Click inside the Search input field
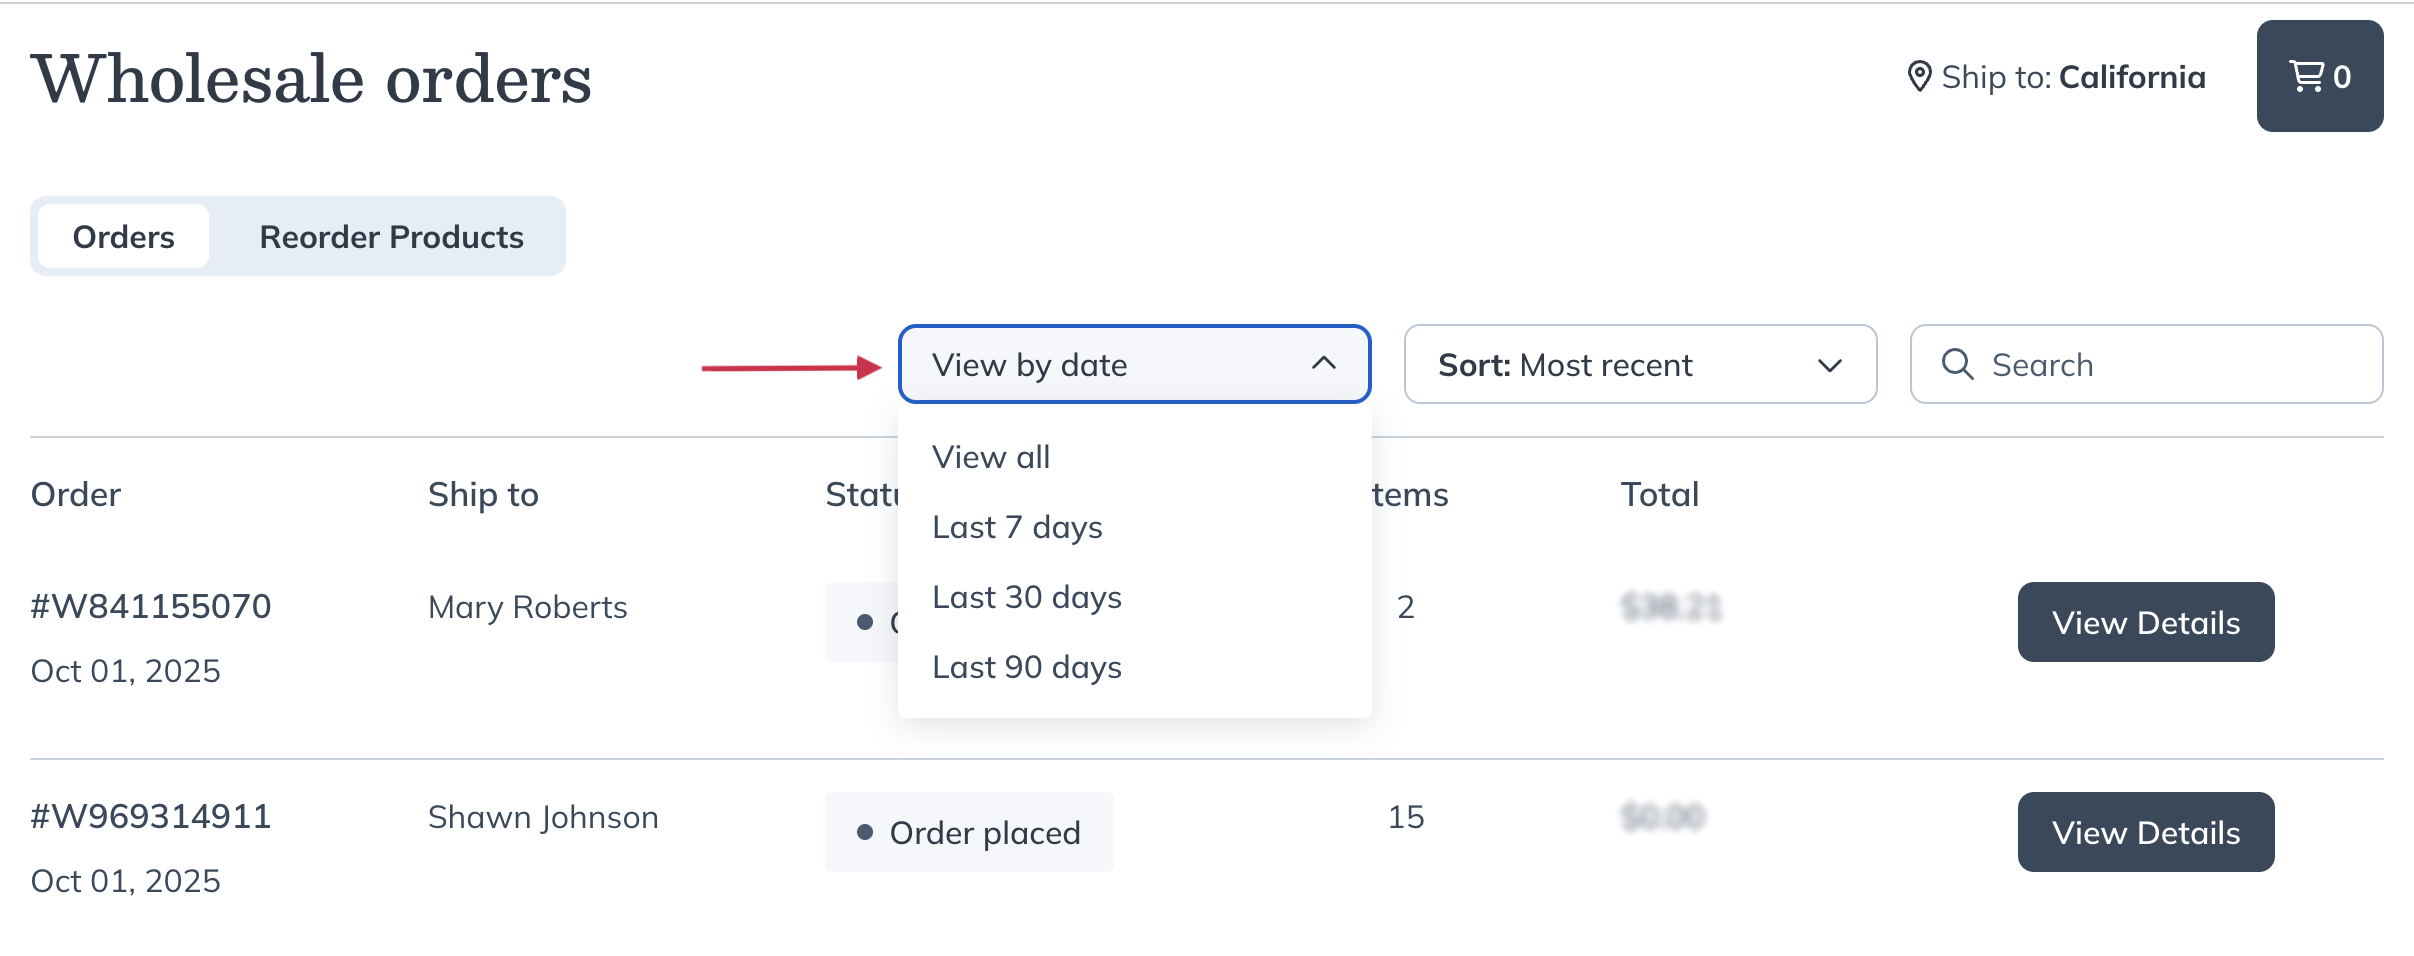Image resolution: width=2414 pixels, height=956 pixels. click(x=2170, y=364)
